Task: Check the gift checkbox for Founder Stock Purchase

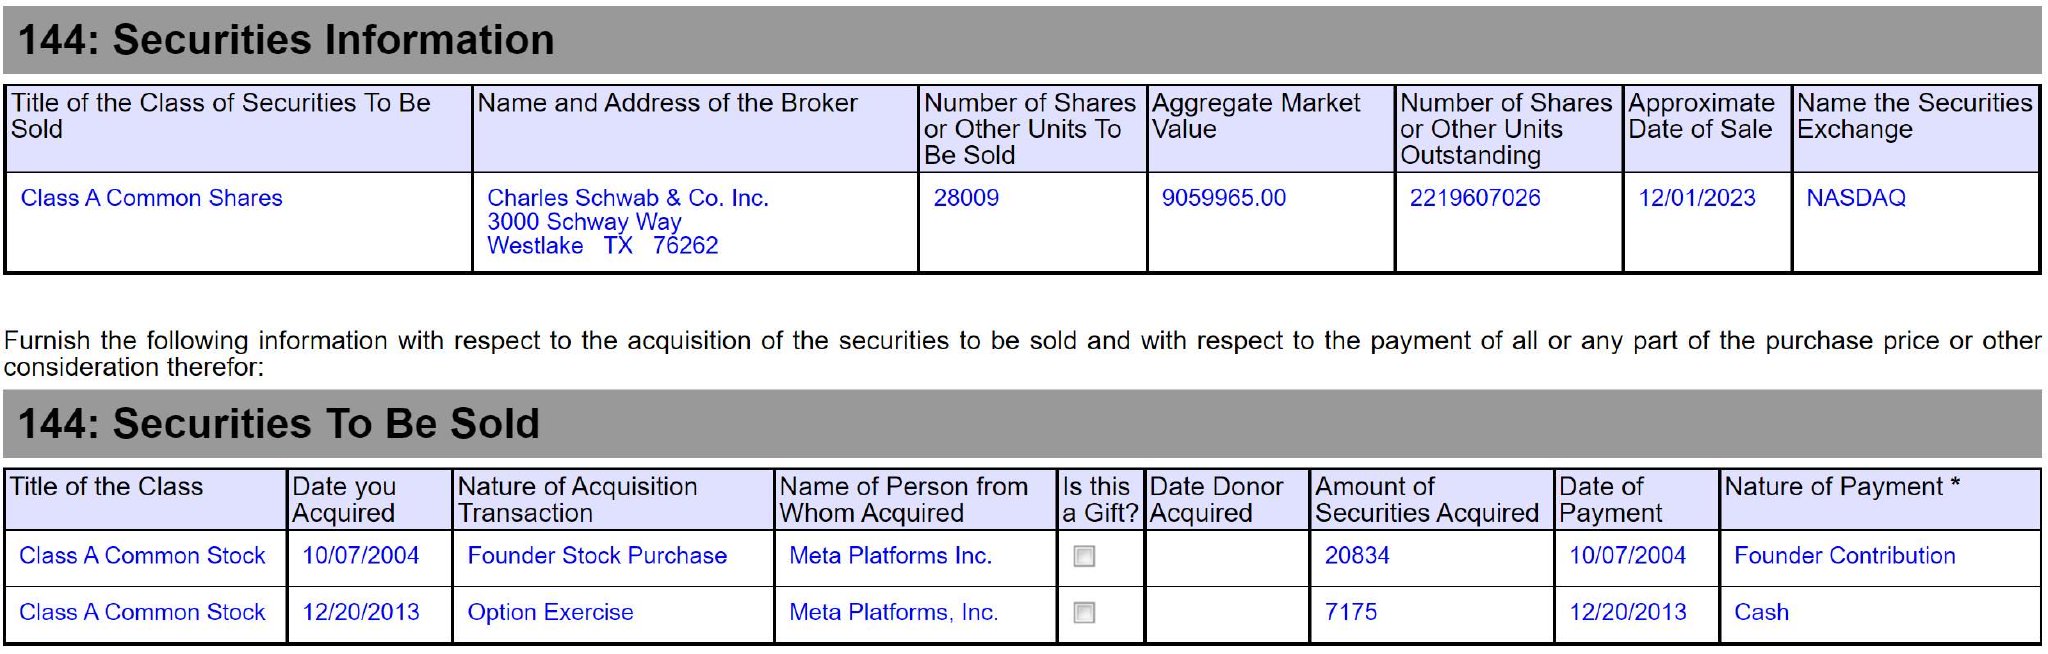Action: 1084,556
